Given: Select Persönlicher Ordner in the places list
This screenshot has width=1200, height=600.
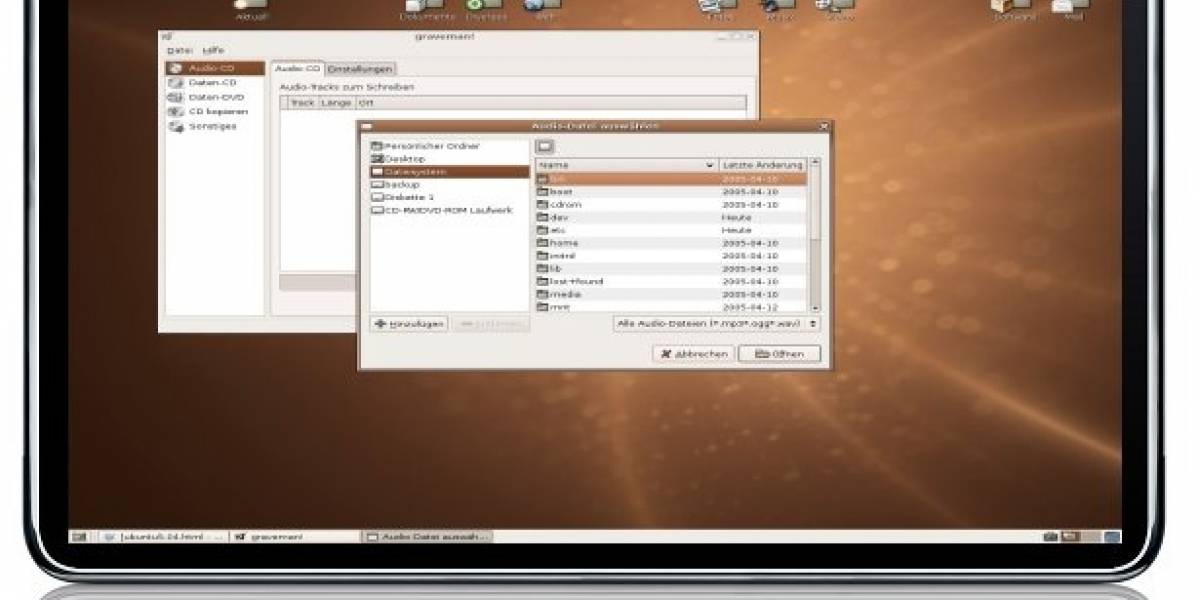Looking at the screenshot, I should 449,146.
